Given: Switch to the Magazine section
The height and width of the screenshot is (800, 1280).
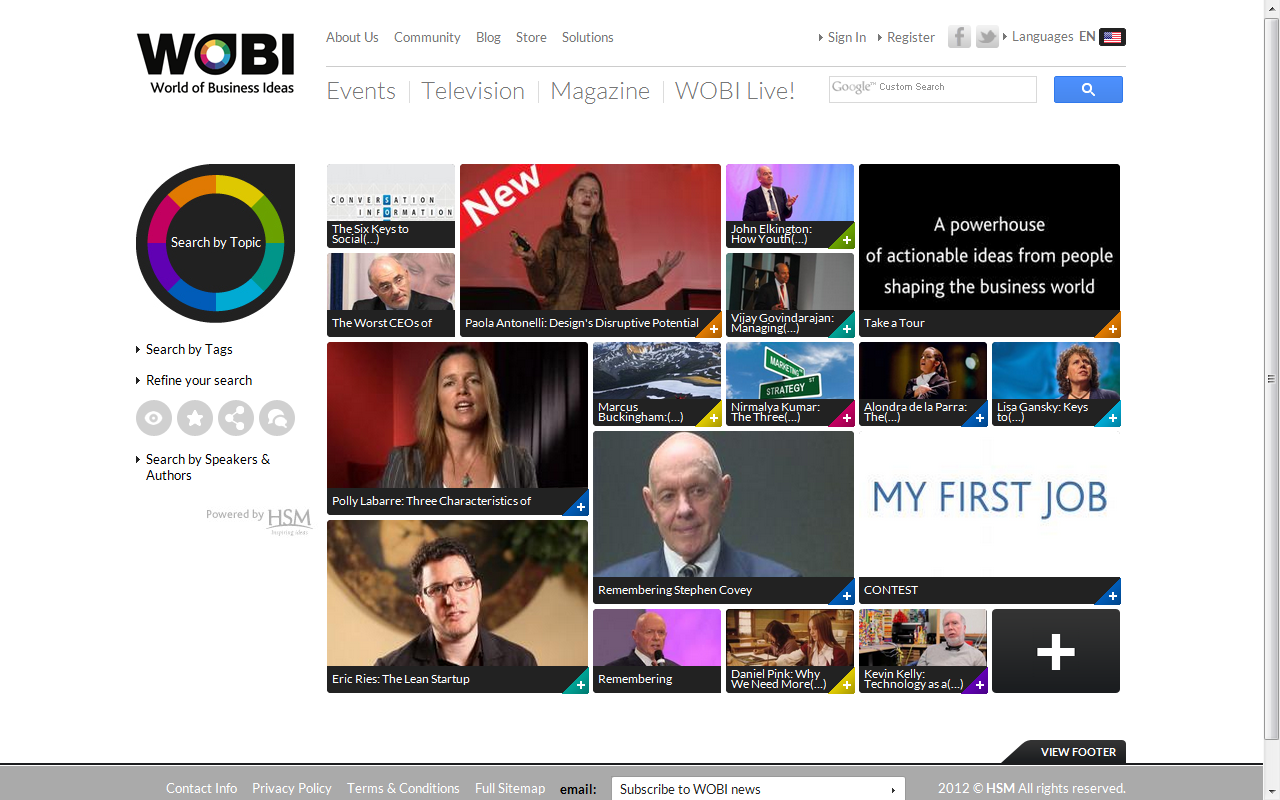Looking at the screenshot, I should point(600,91).
